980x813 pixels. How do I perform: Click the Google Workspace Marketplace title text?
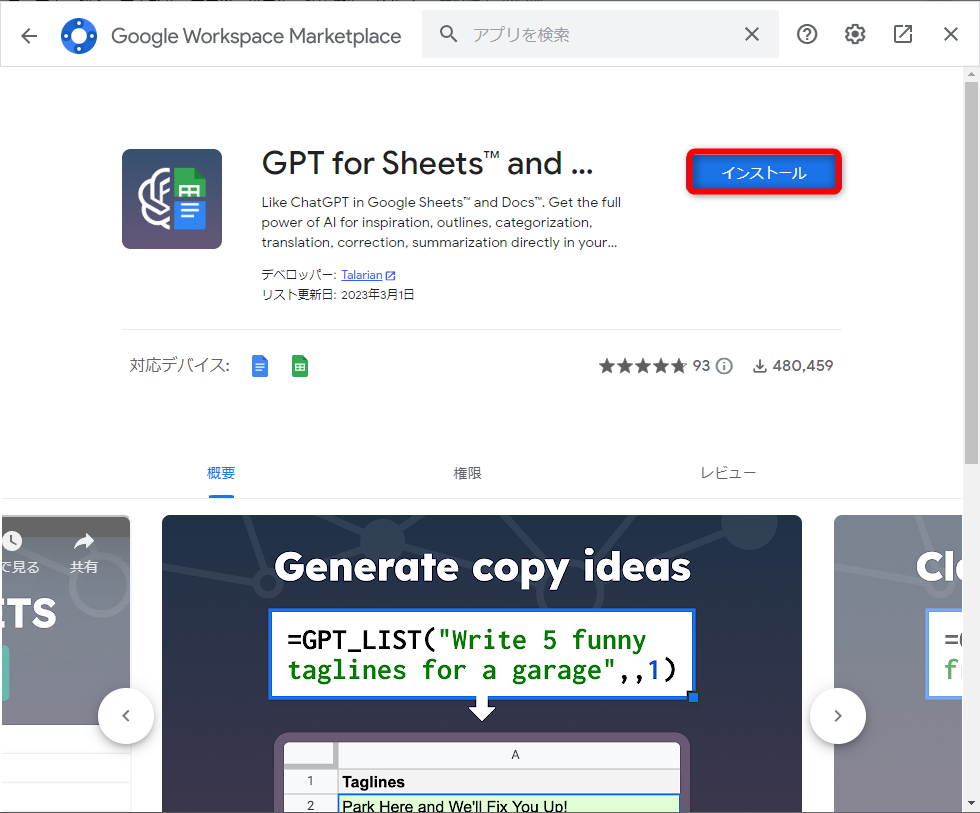(x=256, y=36)
